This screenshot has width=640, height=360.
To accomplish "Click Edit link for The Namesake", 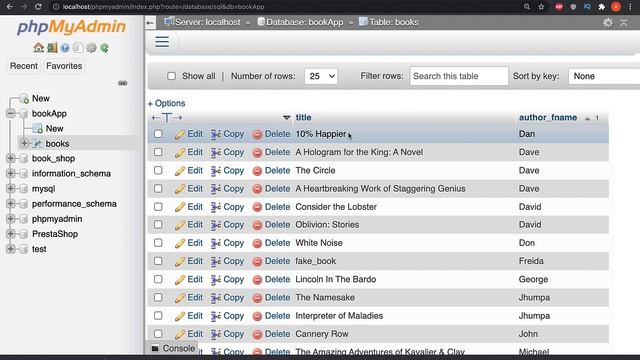I will pyautogui.click(x=195, y=298).
